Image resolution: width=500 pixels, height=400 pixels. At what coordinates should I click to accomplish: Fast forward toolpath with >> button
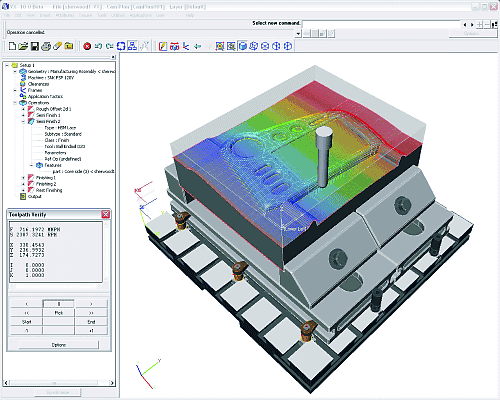91,313
